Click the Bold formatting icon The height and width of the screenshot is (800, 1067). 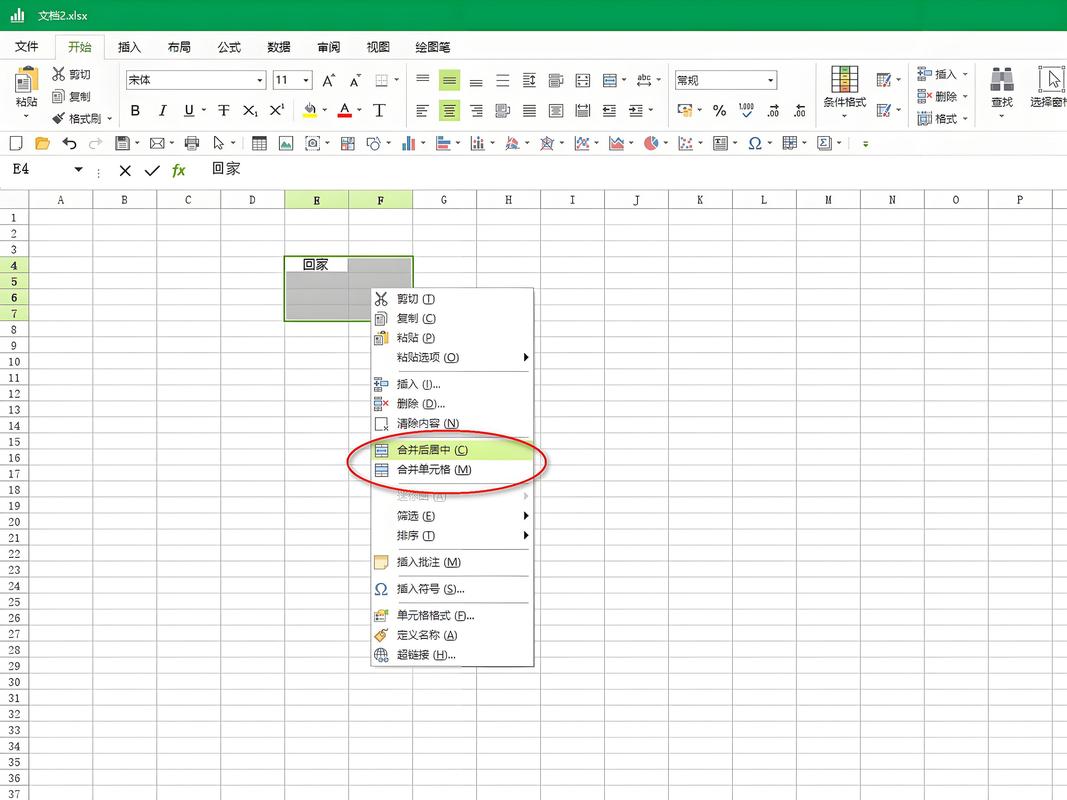[136, 111]
